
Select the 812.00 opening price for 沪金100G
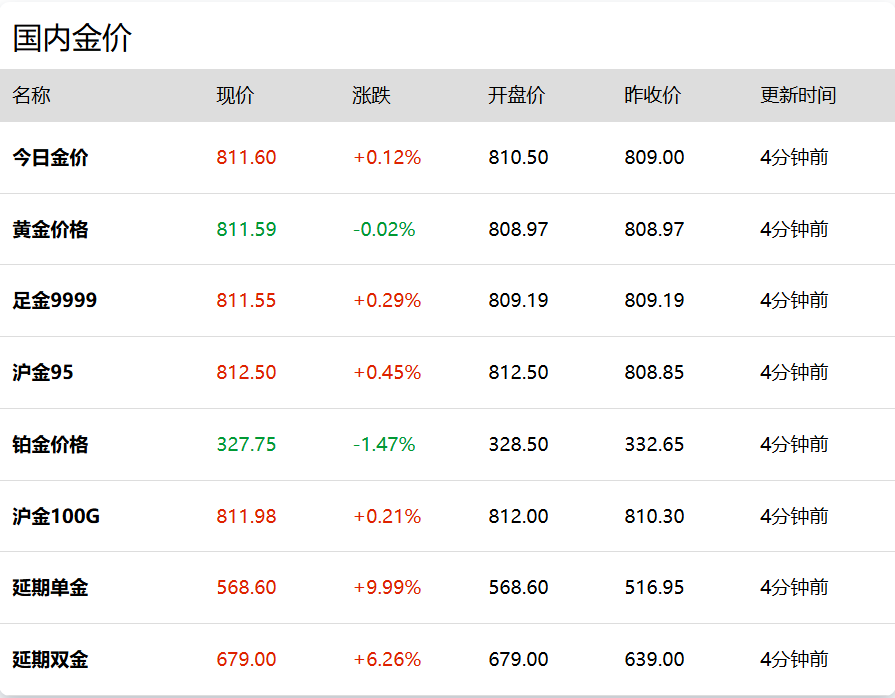coord(518,516)
